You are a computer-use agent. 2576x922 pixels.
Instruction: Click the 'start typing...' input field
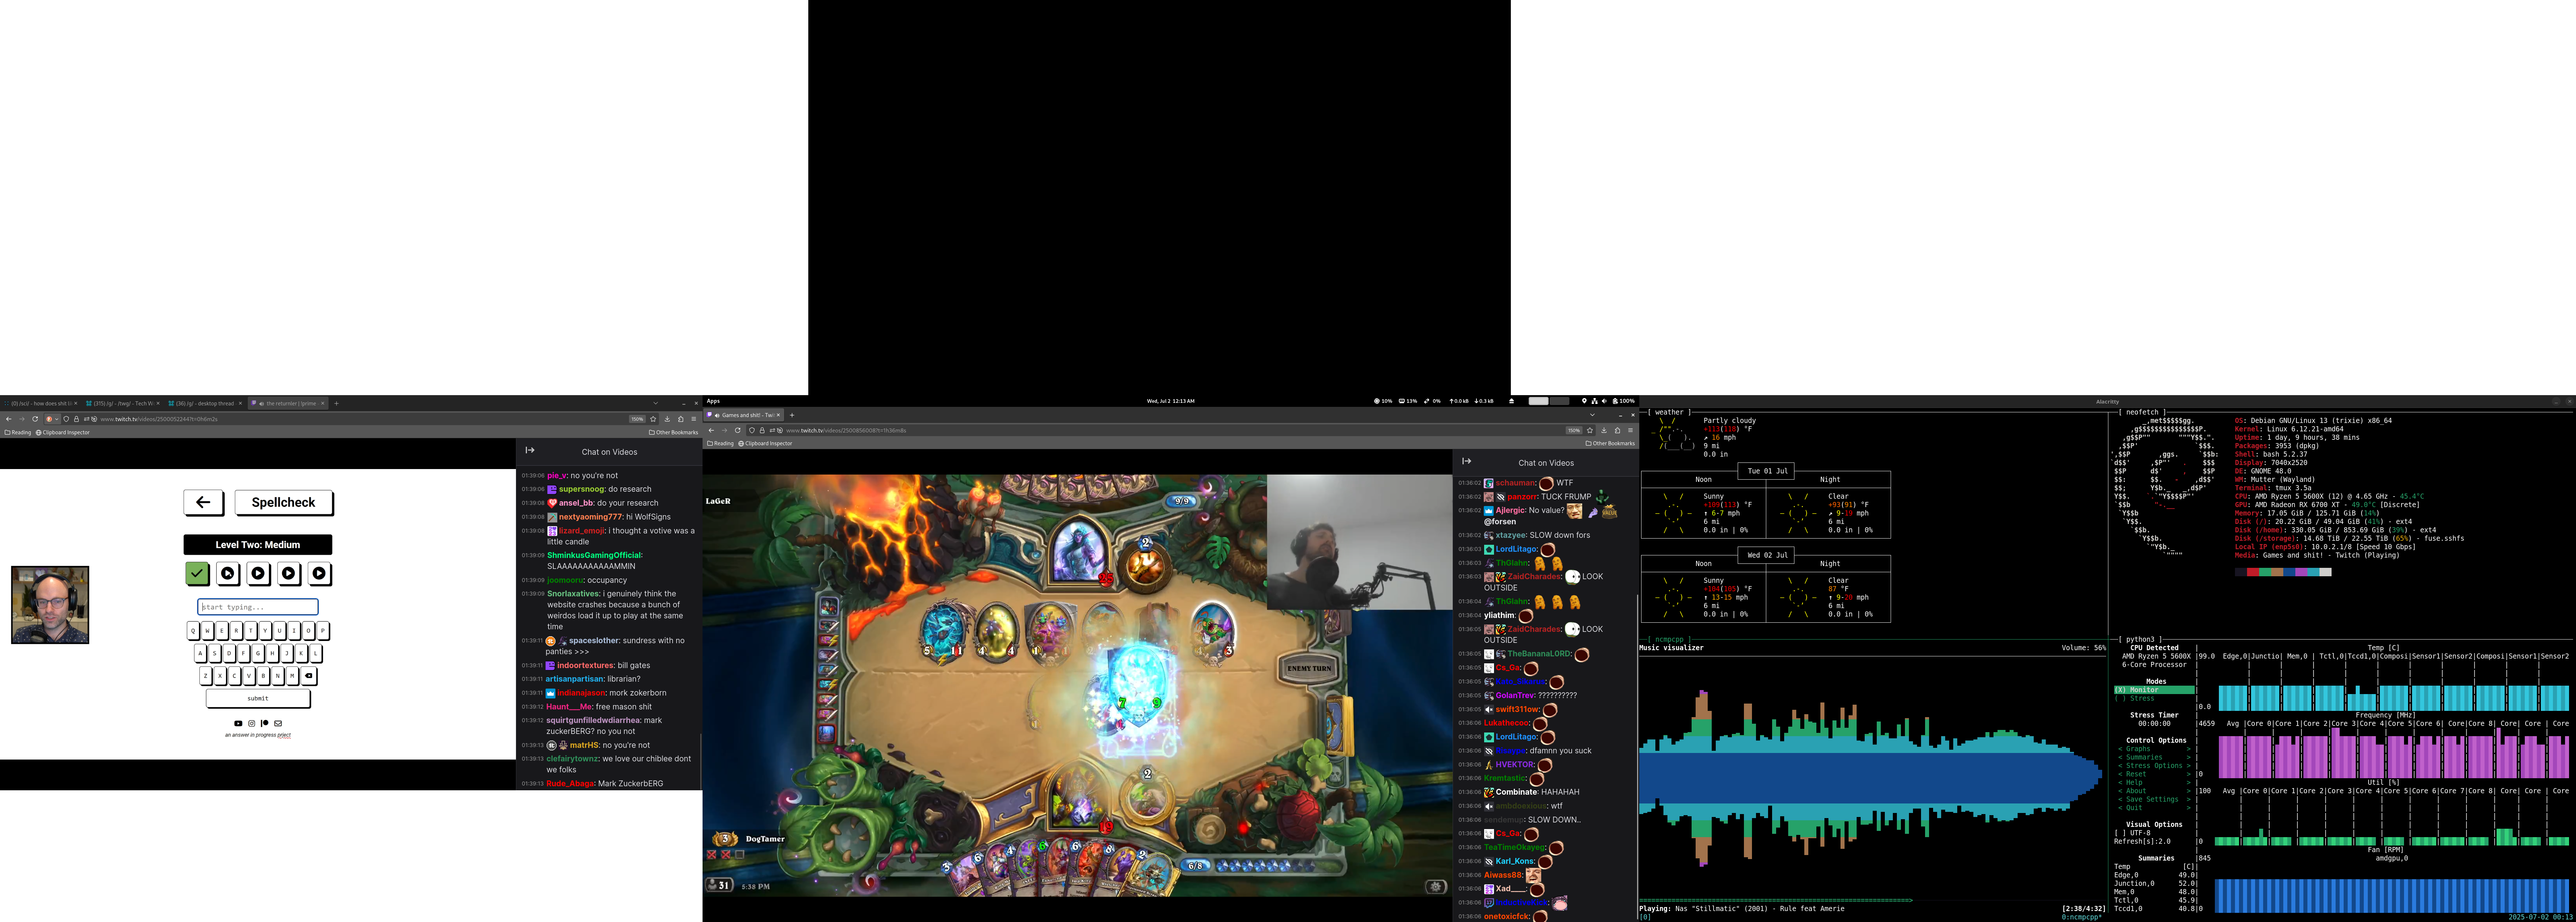point(258,607)
